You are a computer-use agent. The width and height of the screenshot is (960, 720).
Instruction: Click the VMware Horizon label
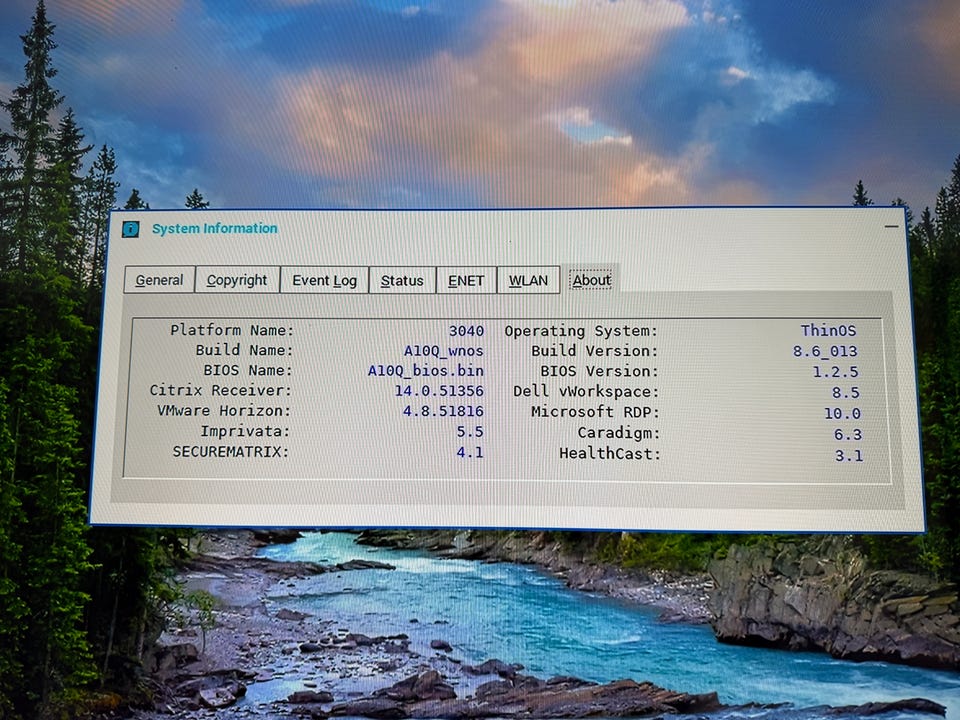click(x=224, y=410)
